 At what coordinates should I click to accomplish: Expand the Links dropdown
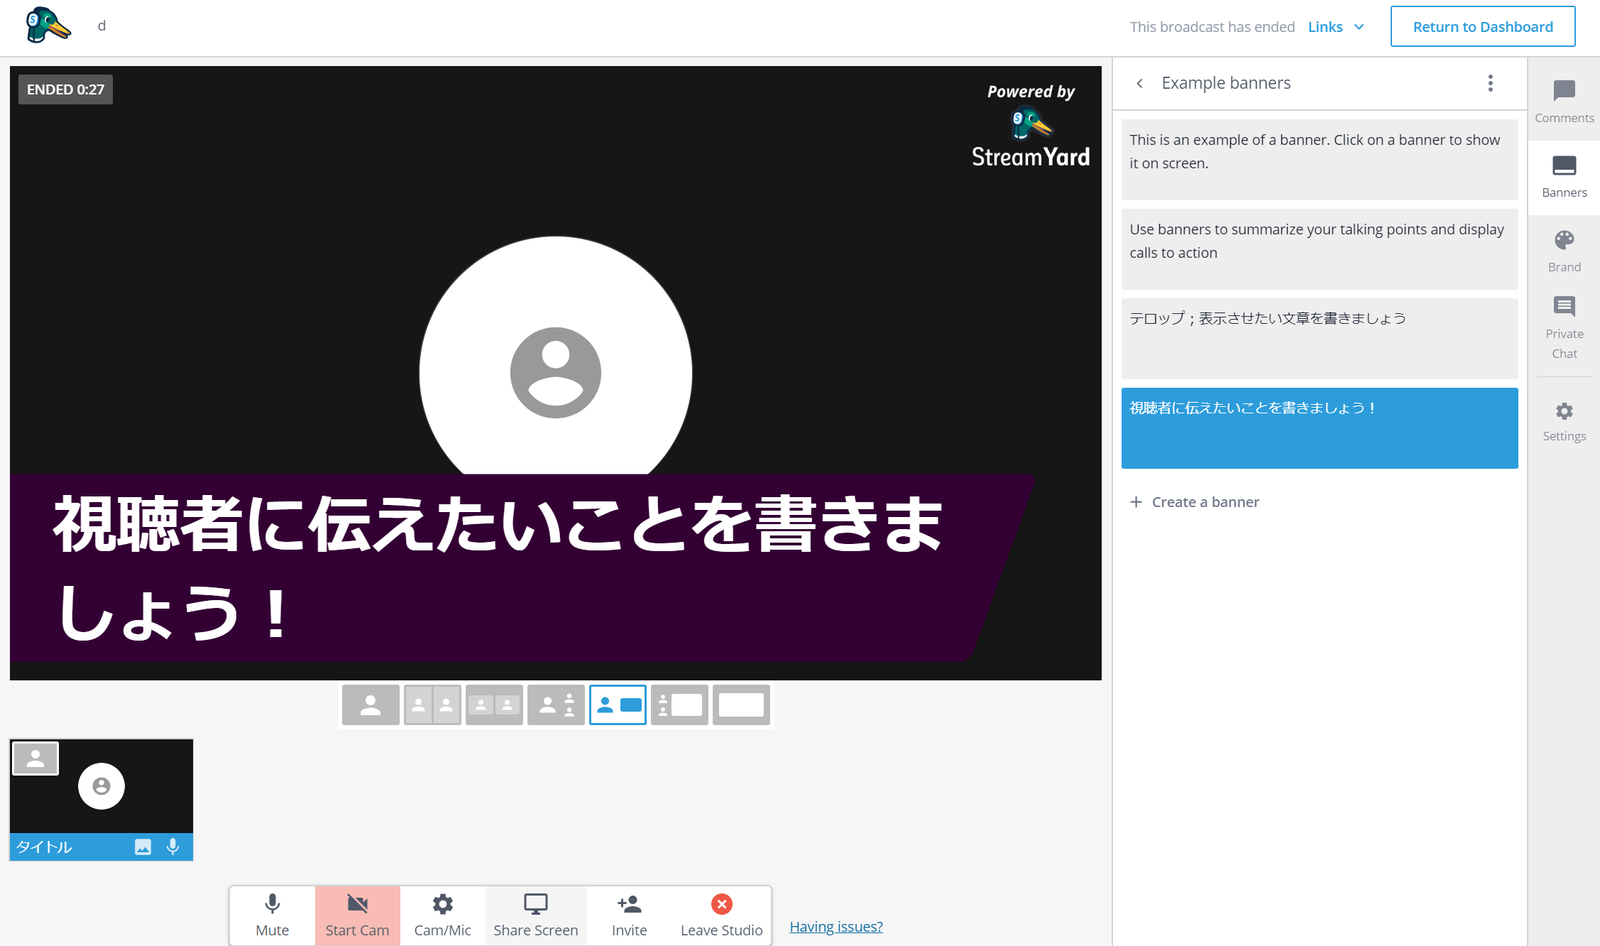click(1336, 27)
